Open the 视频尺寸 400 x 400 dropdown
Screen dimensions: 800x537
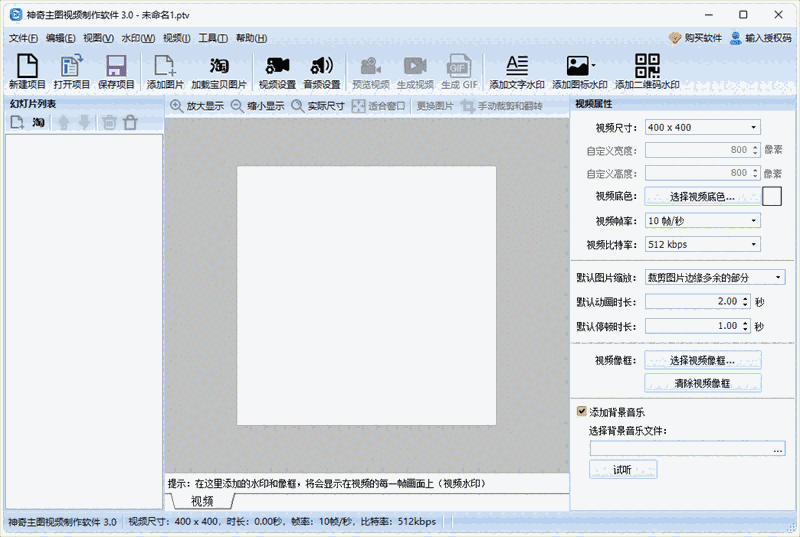[703, 127]
